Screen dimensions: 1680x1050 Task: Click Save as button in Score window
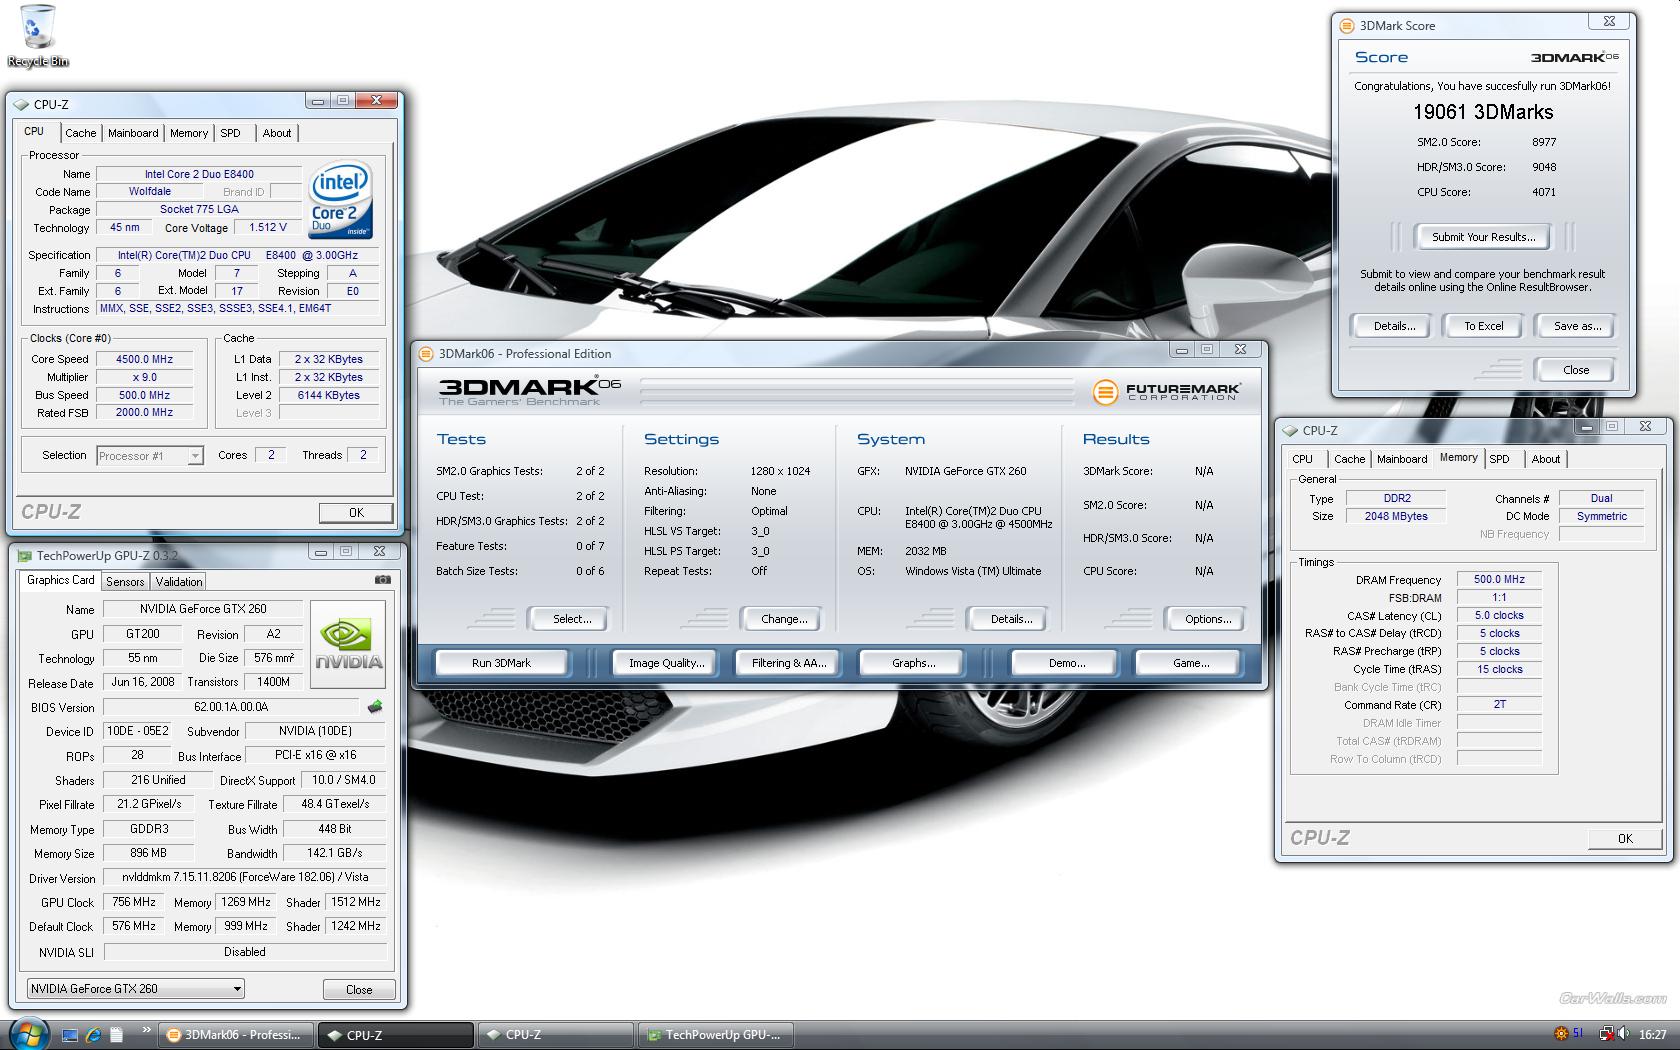pos(1577,326)
